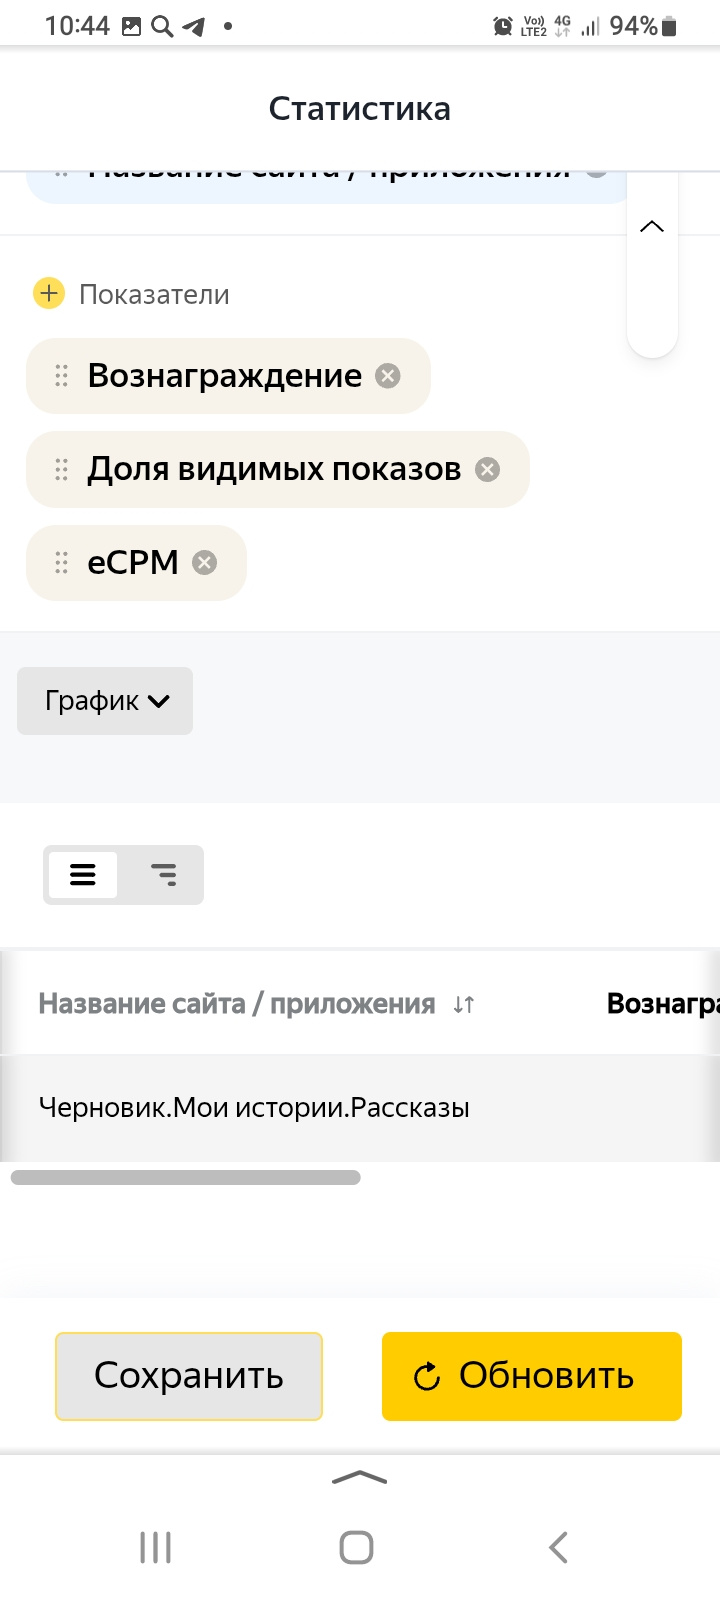This screenshot has width=720, height=1600.
Task: Click drag handle of eCPM chip
Action: coord(61,563)
